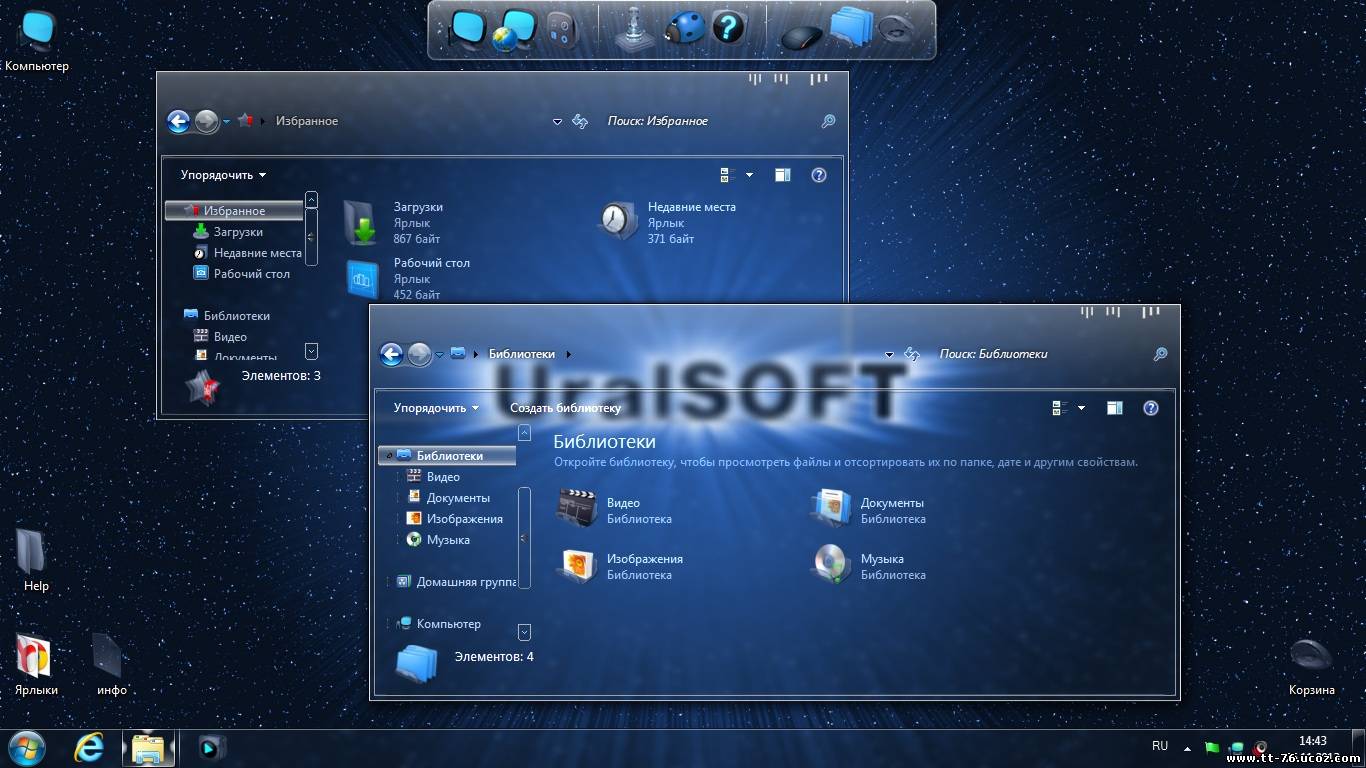Toggle the preview pane in the Избранное window

click(783, 175)
